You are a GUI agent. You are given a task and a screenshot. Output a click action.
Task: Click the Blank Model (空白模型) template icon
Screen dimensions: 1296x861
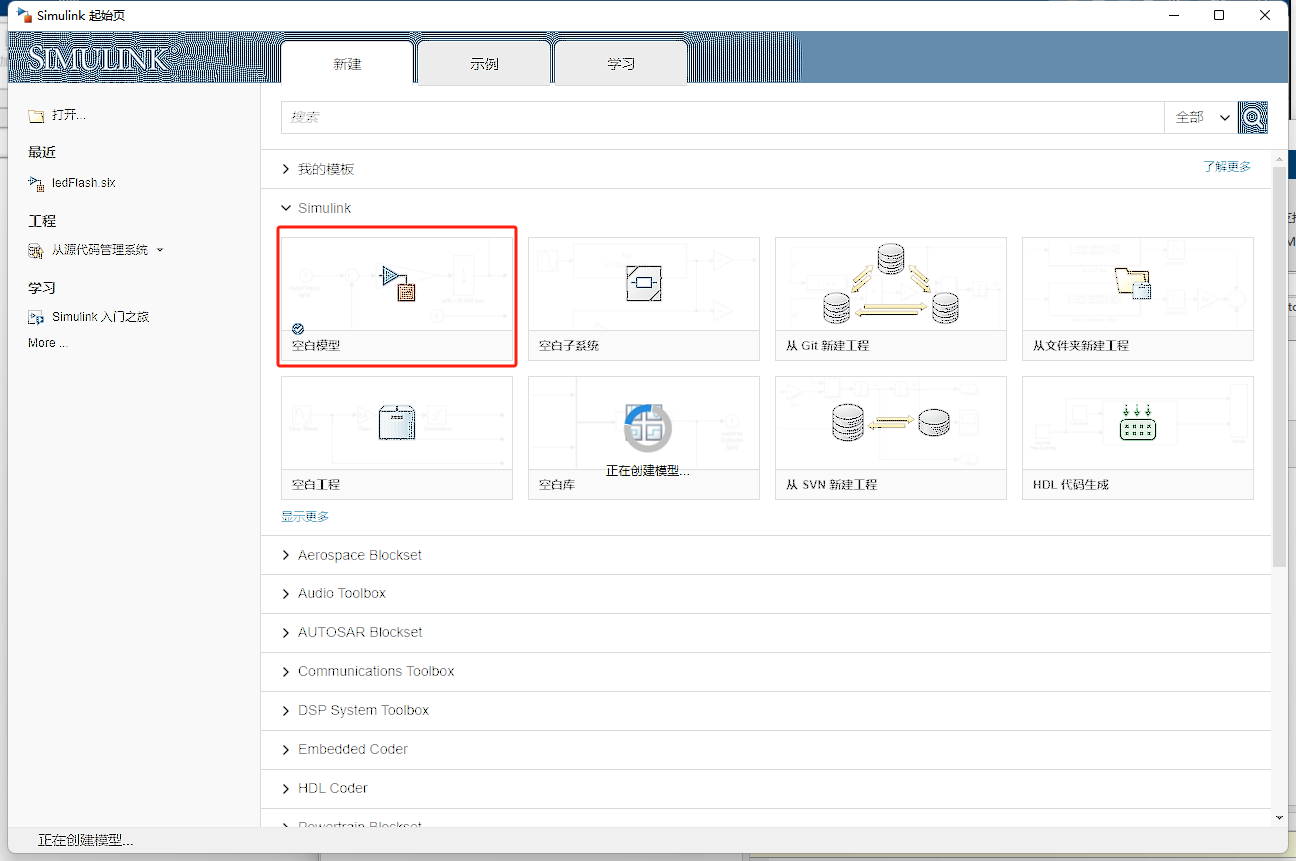tap(398, 283)
